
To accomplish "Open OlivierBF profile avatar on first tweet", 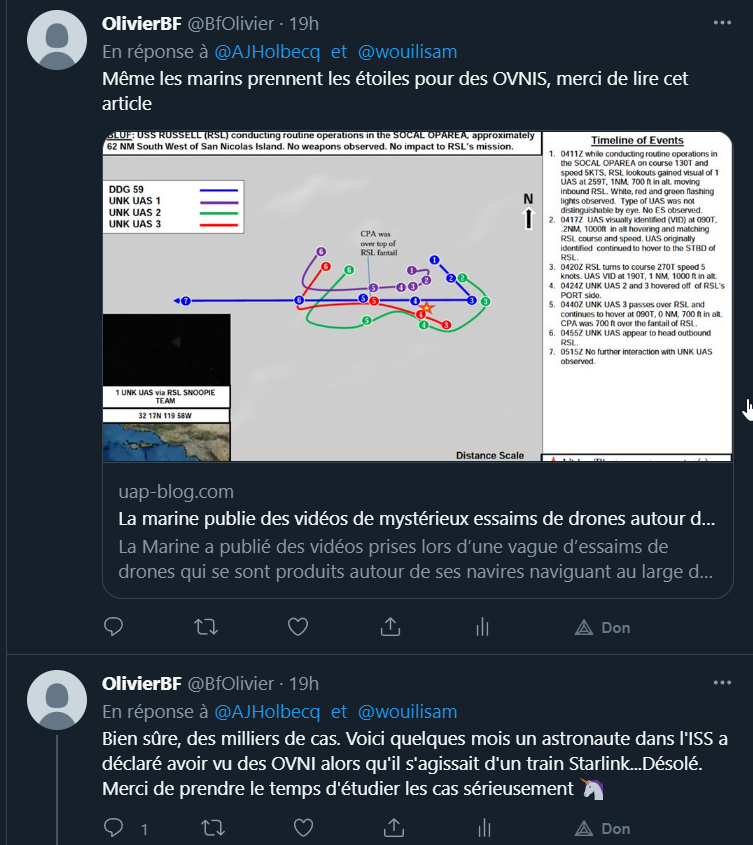I will (57, 40).
